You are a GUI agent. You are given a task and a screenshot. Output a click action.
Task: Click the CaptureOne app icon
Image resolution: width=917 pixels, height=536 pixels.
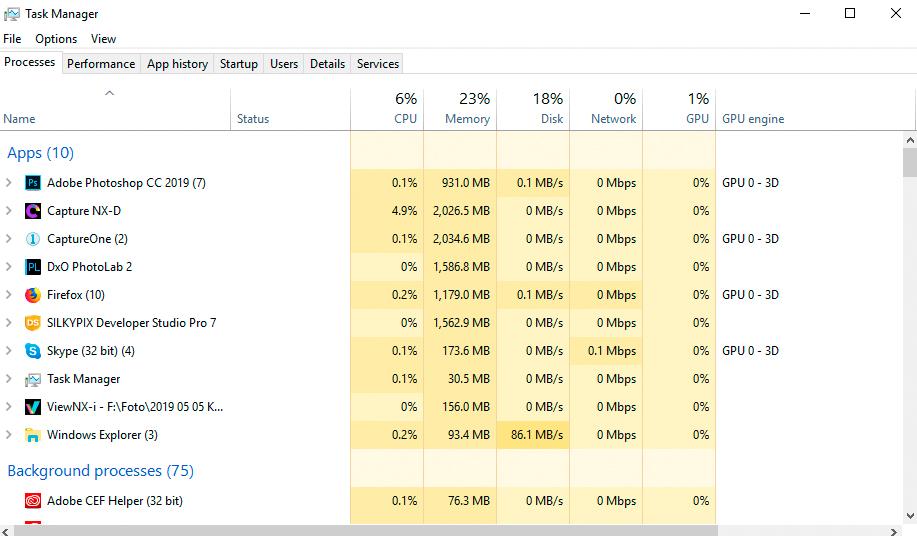33,239
